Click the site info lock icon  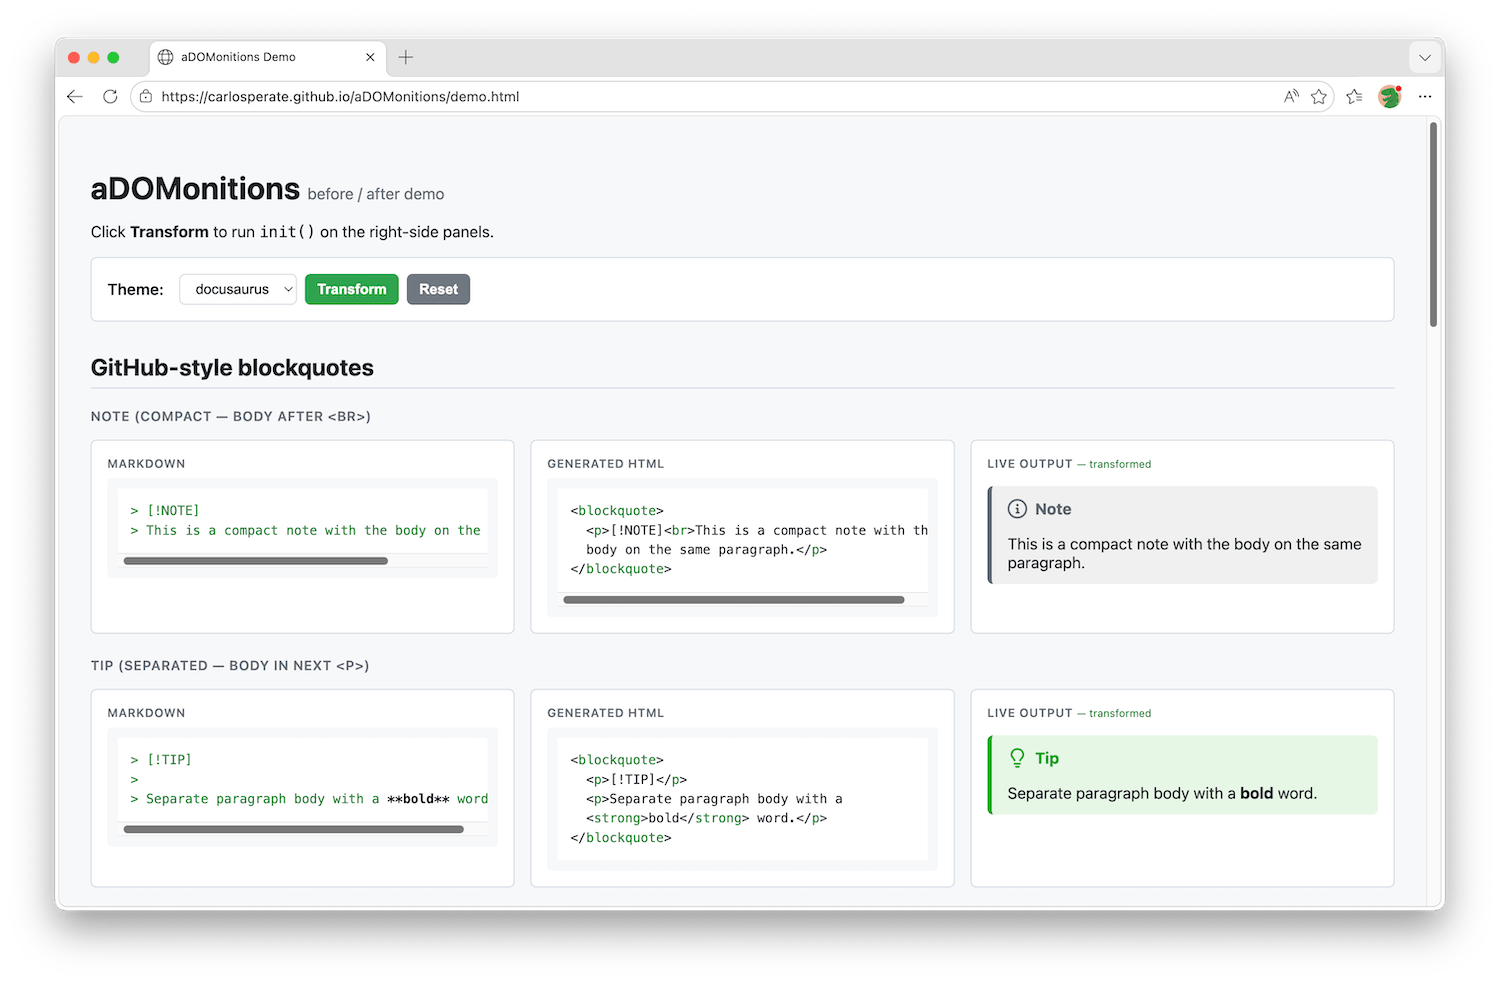[x=146, y=97]
